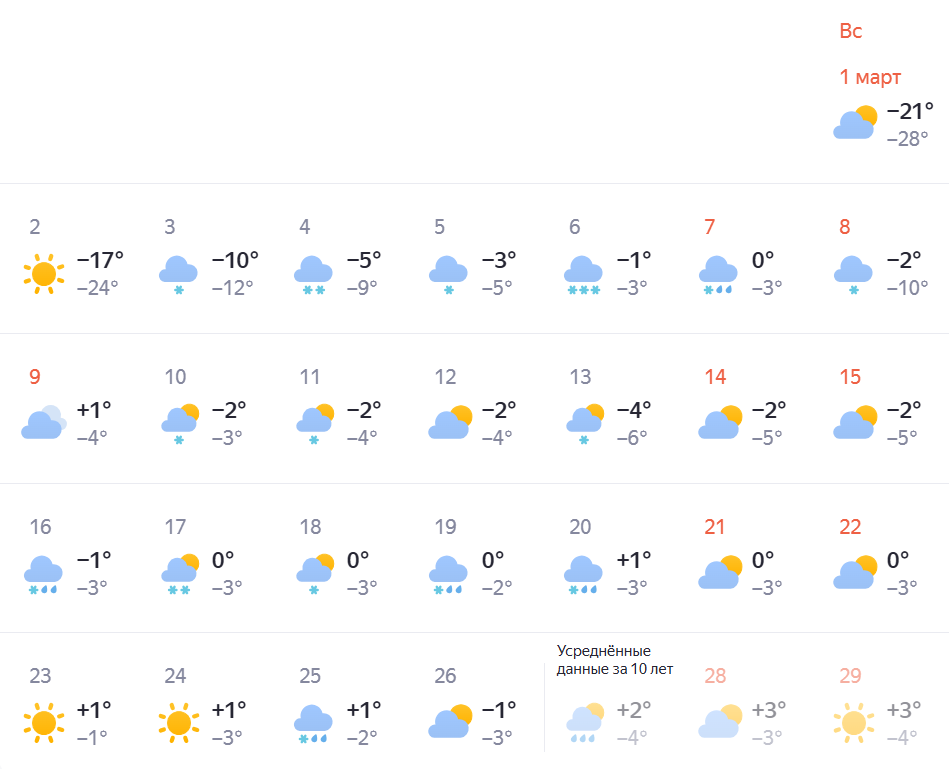
Task: Click the sunny icon for March 2
Action: click(43, 272)
